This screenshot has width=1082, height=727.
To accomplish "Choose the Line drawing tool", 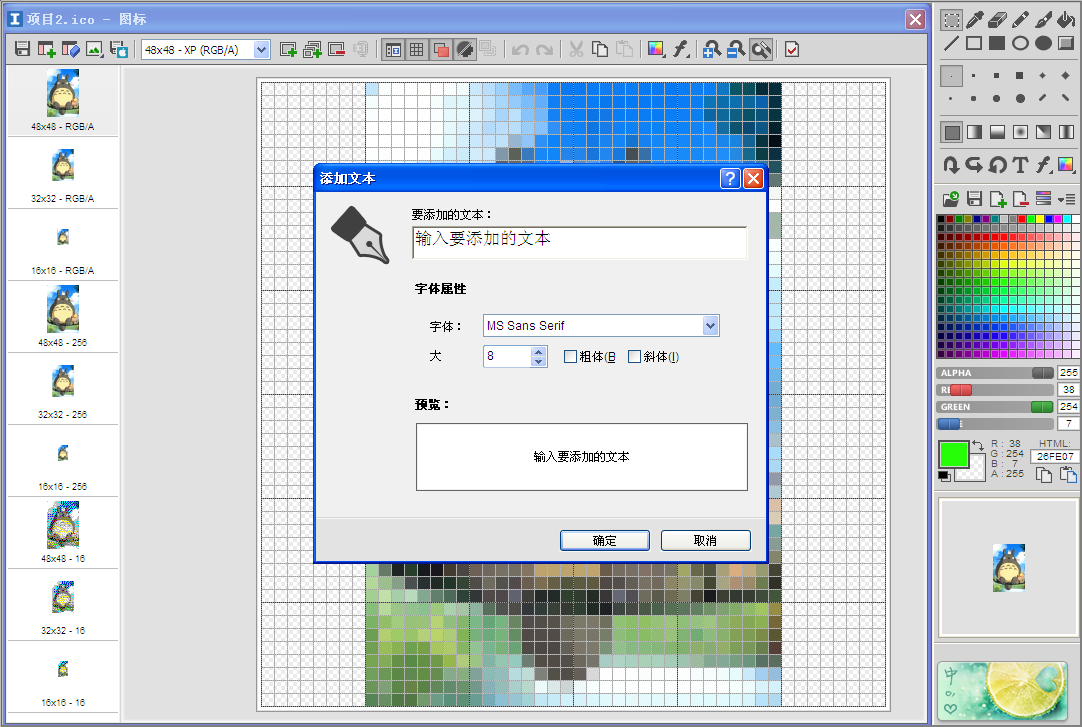I will [x=950, y=43].
